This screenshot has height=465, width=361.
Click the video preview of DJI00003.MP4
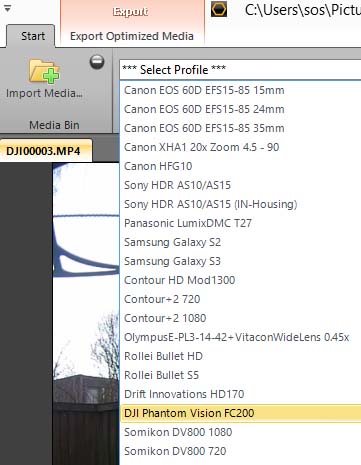[x=86, y=313]
